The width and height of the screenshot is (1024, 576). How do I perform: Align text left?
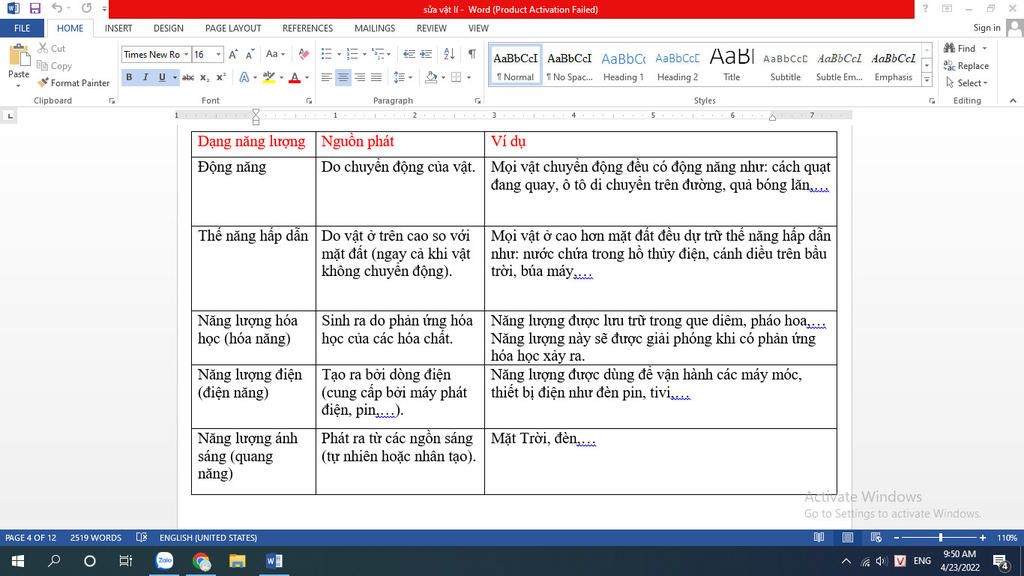(326, 77)
